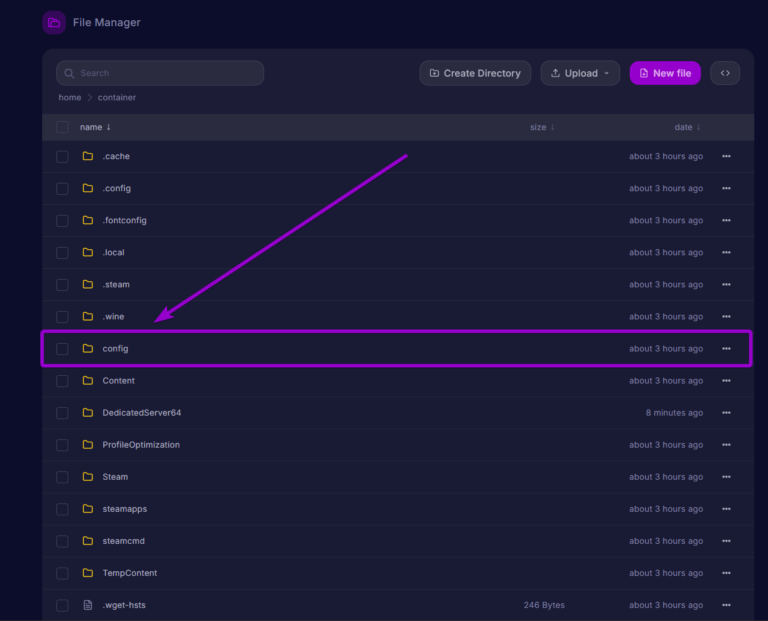The image size is (768, 621).
Task: Check the Content folder checkbox
Action: 62,381
